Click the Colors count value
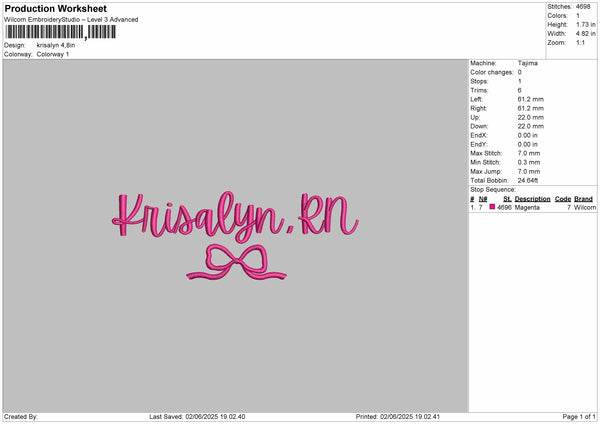 pos(578,16)
